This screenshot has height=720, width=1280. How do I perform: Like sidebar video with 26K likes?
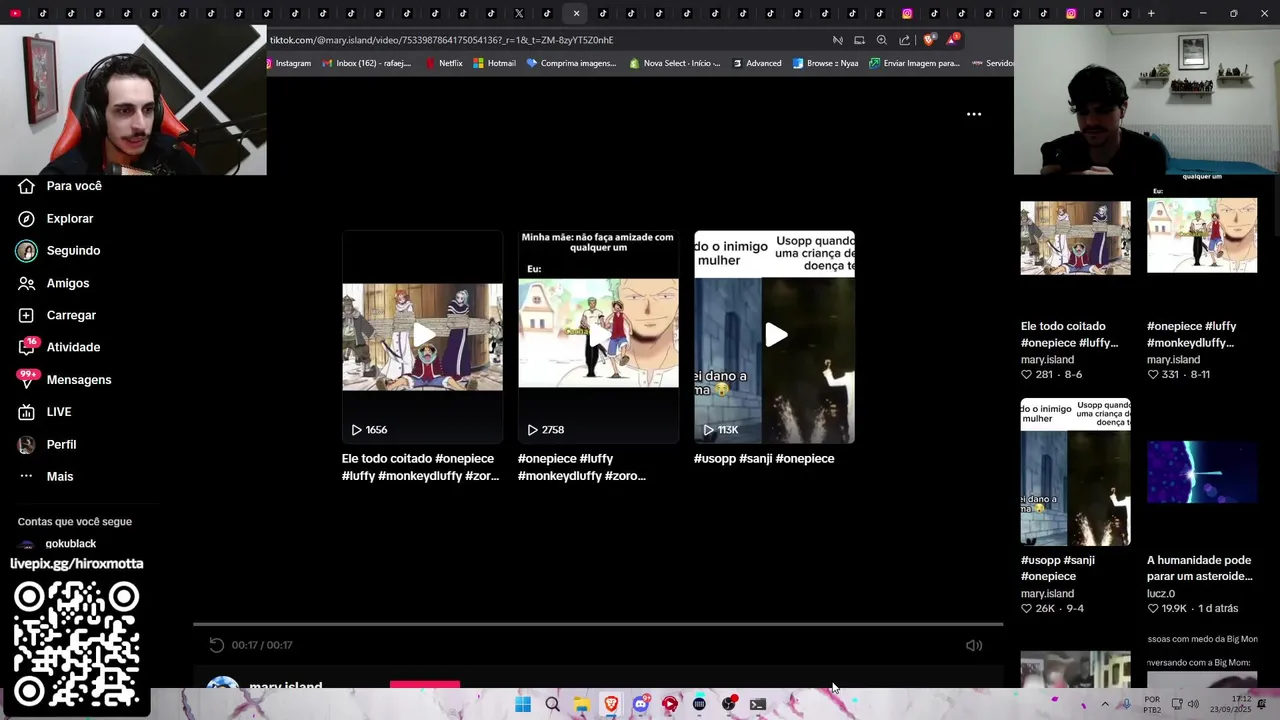(1026, 608)
